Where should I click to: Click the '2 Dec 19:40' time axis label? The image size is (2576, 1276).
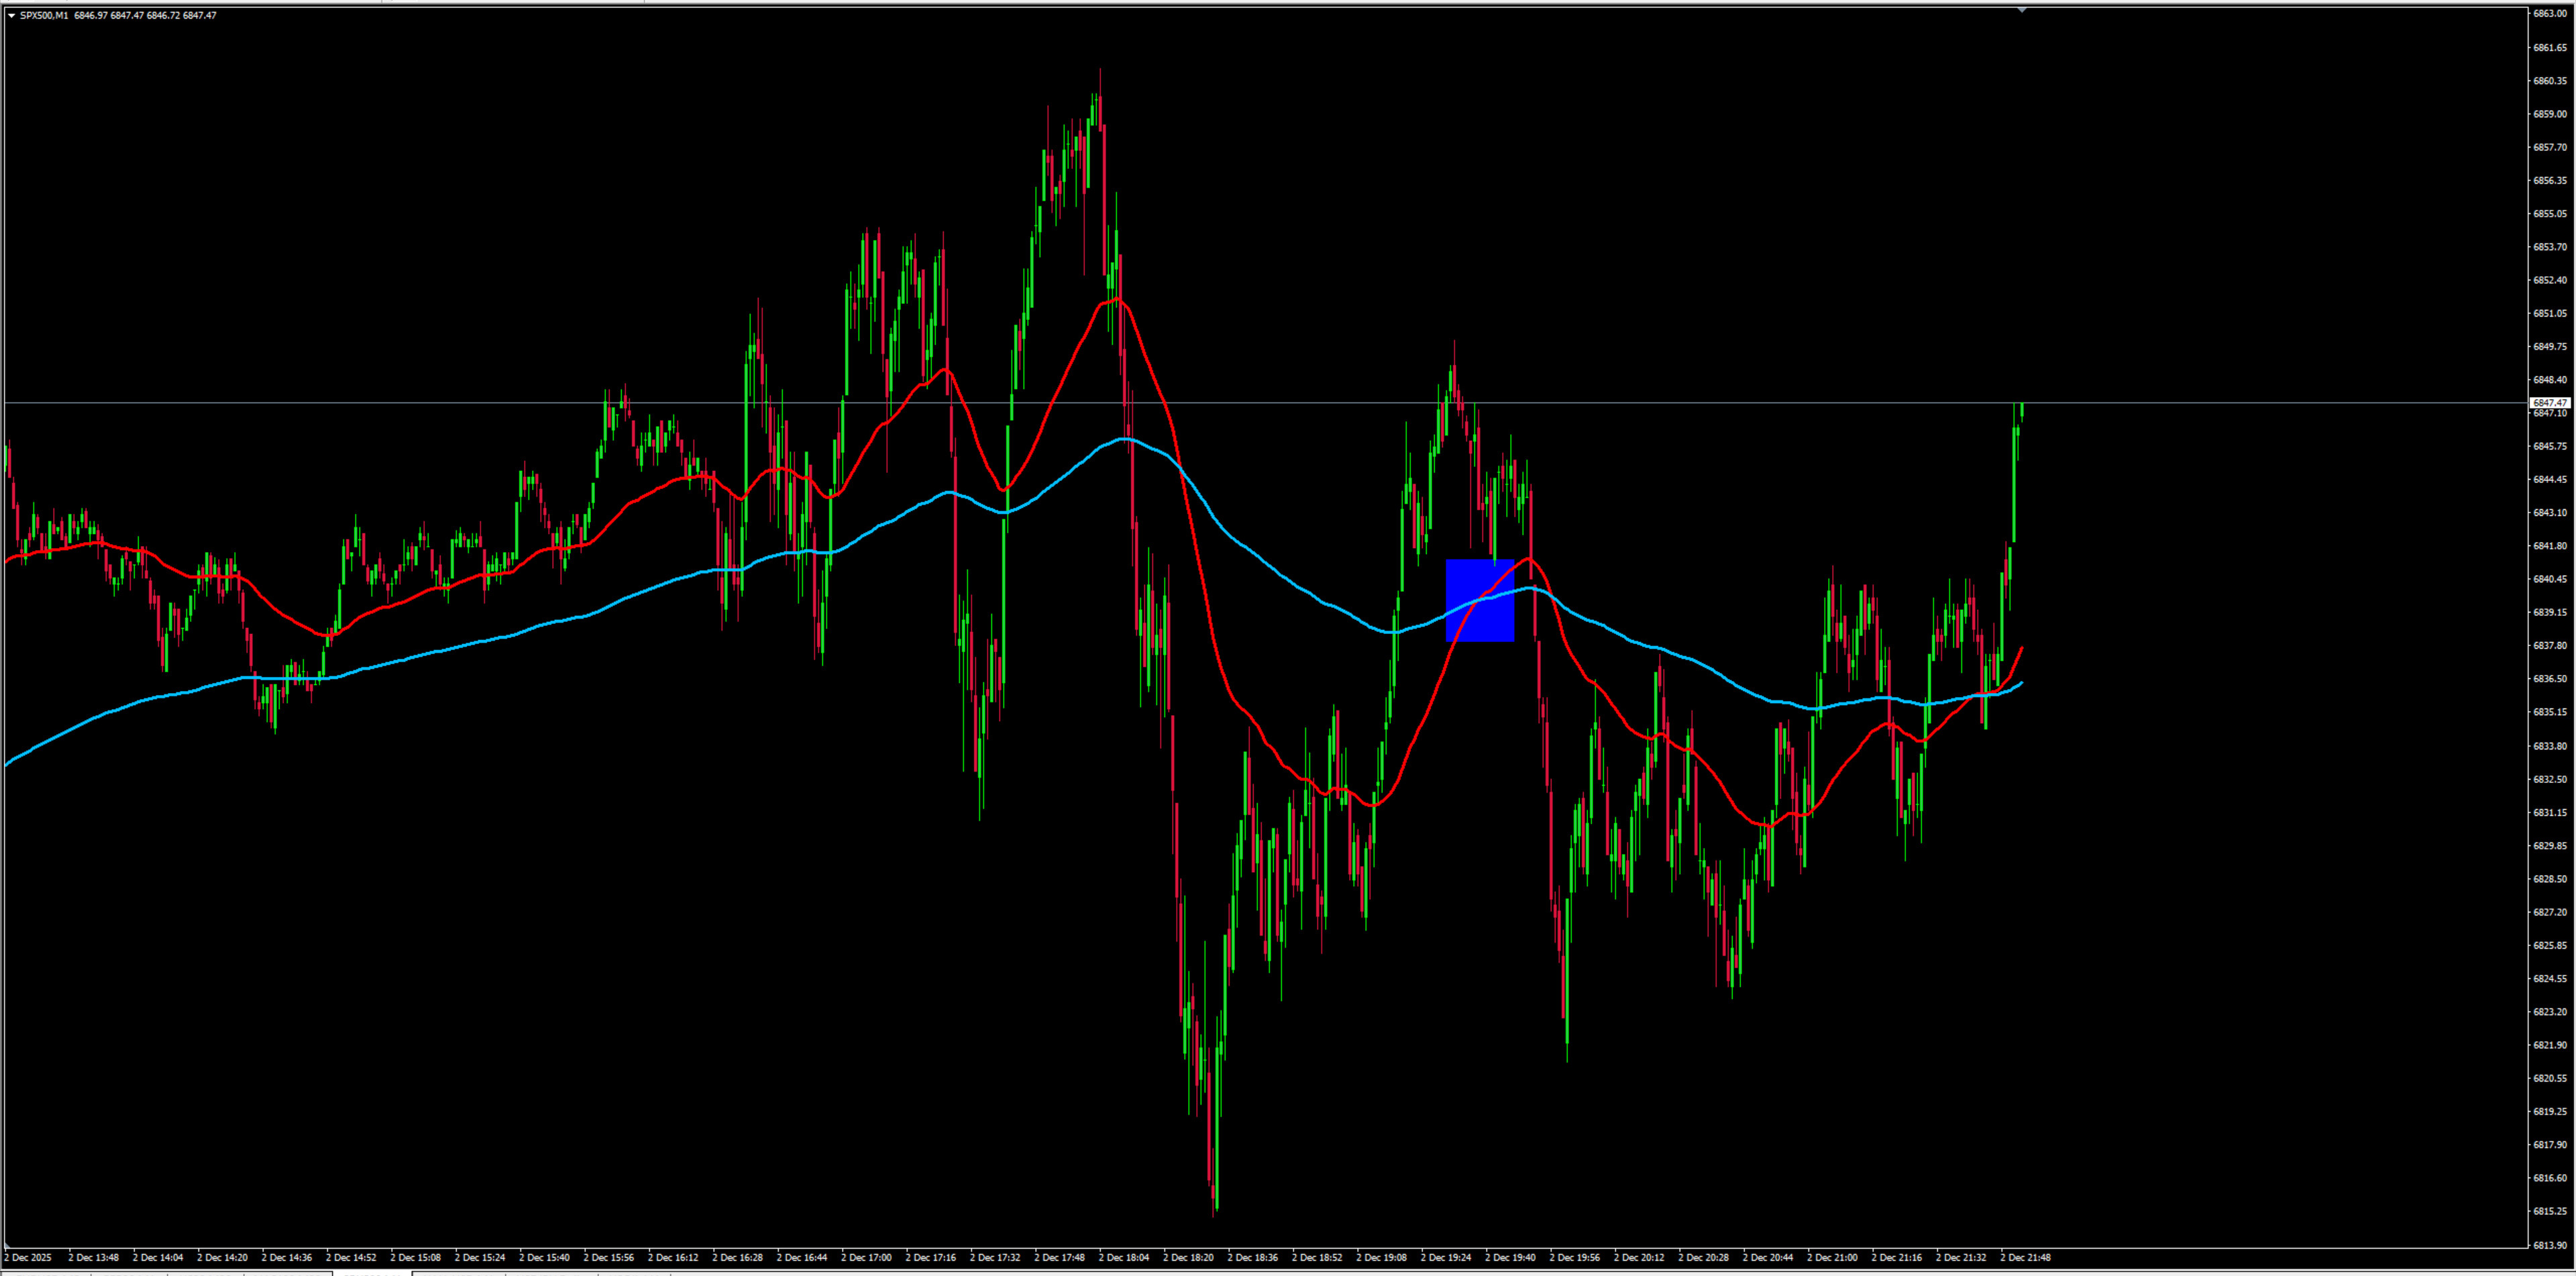(x=1510, y=1258)
